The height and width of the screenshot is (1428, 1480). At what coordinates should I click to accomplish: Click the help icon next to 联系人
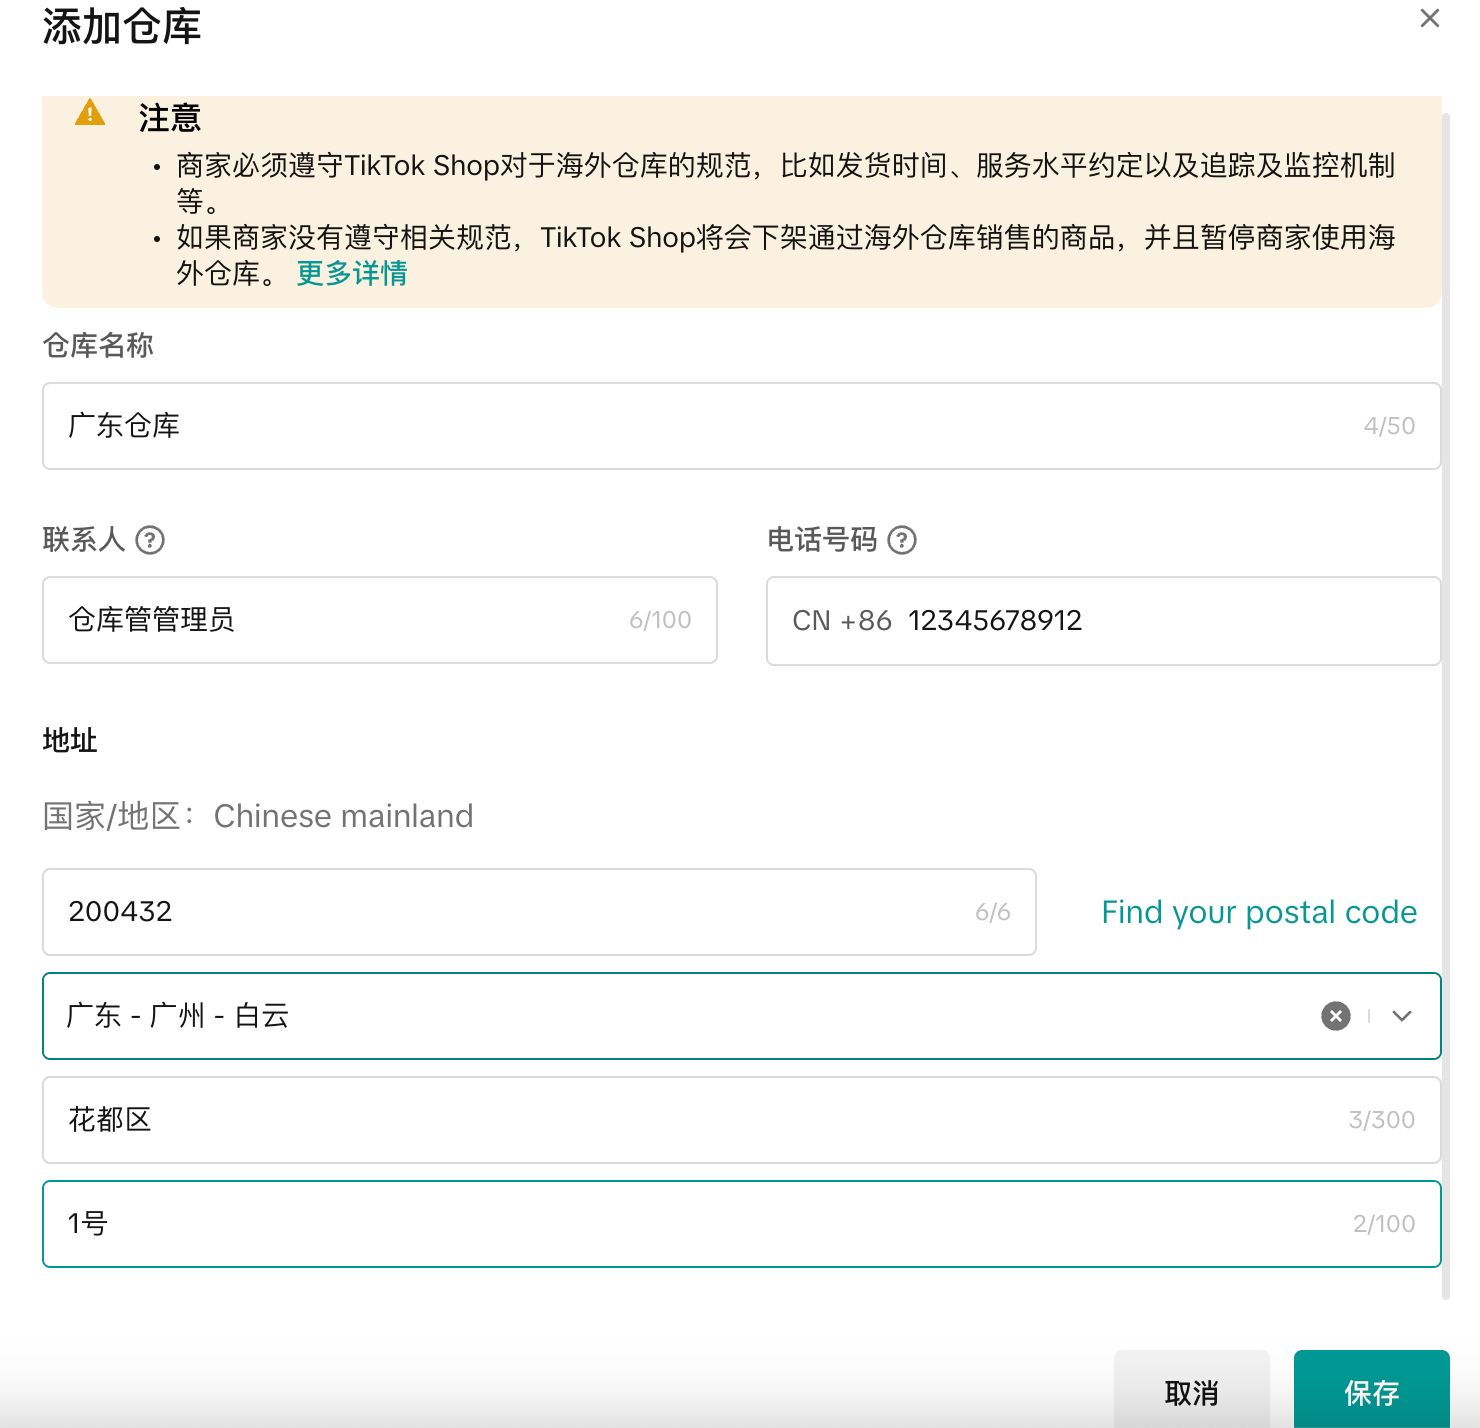pos(150,540)
